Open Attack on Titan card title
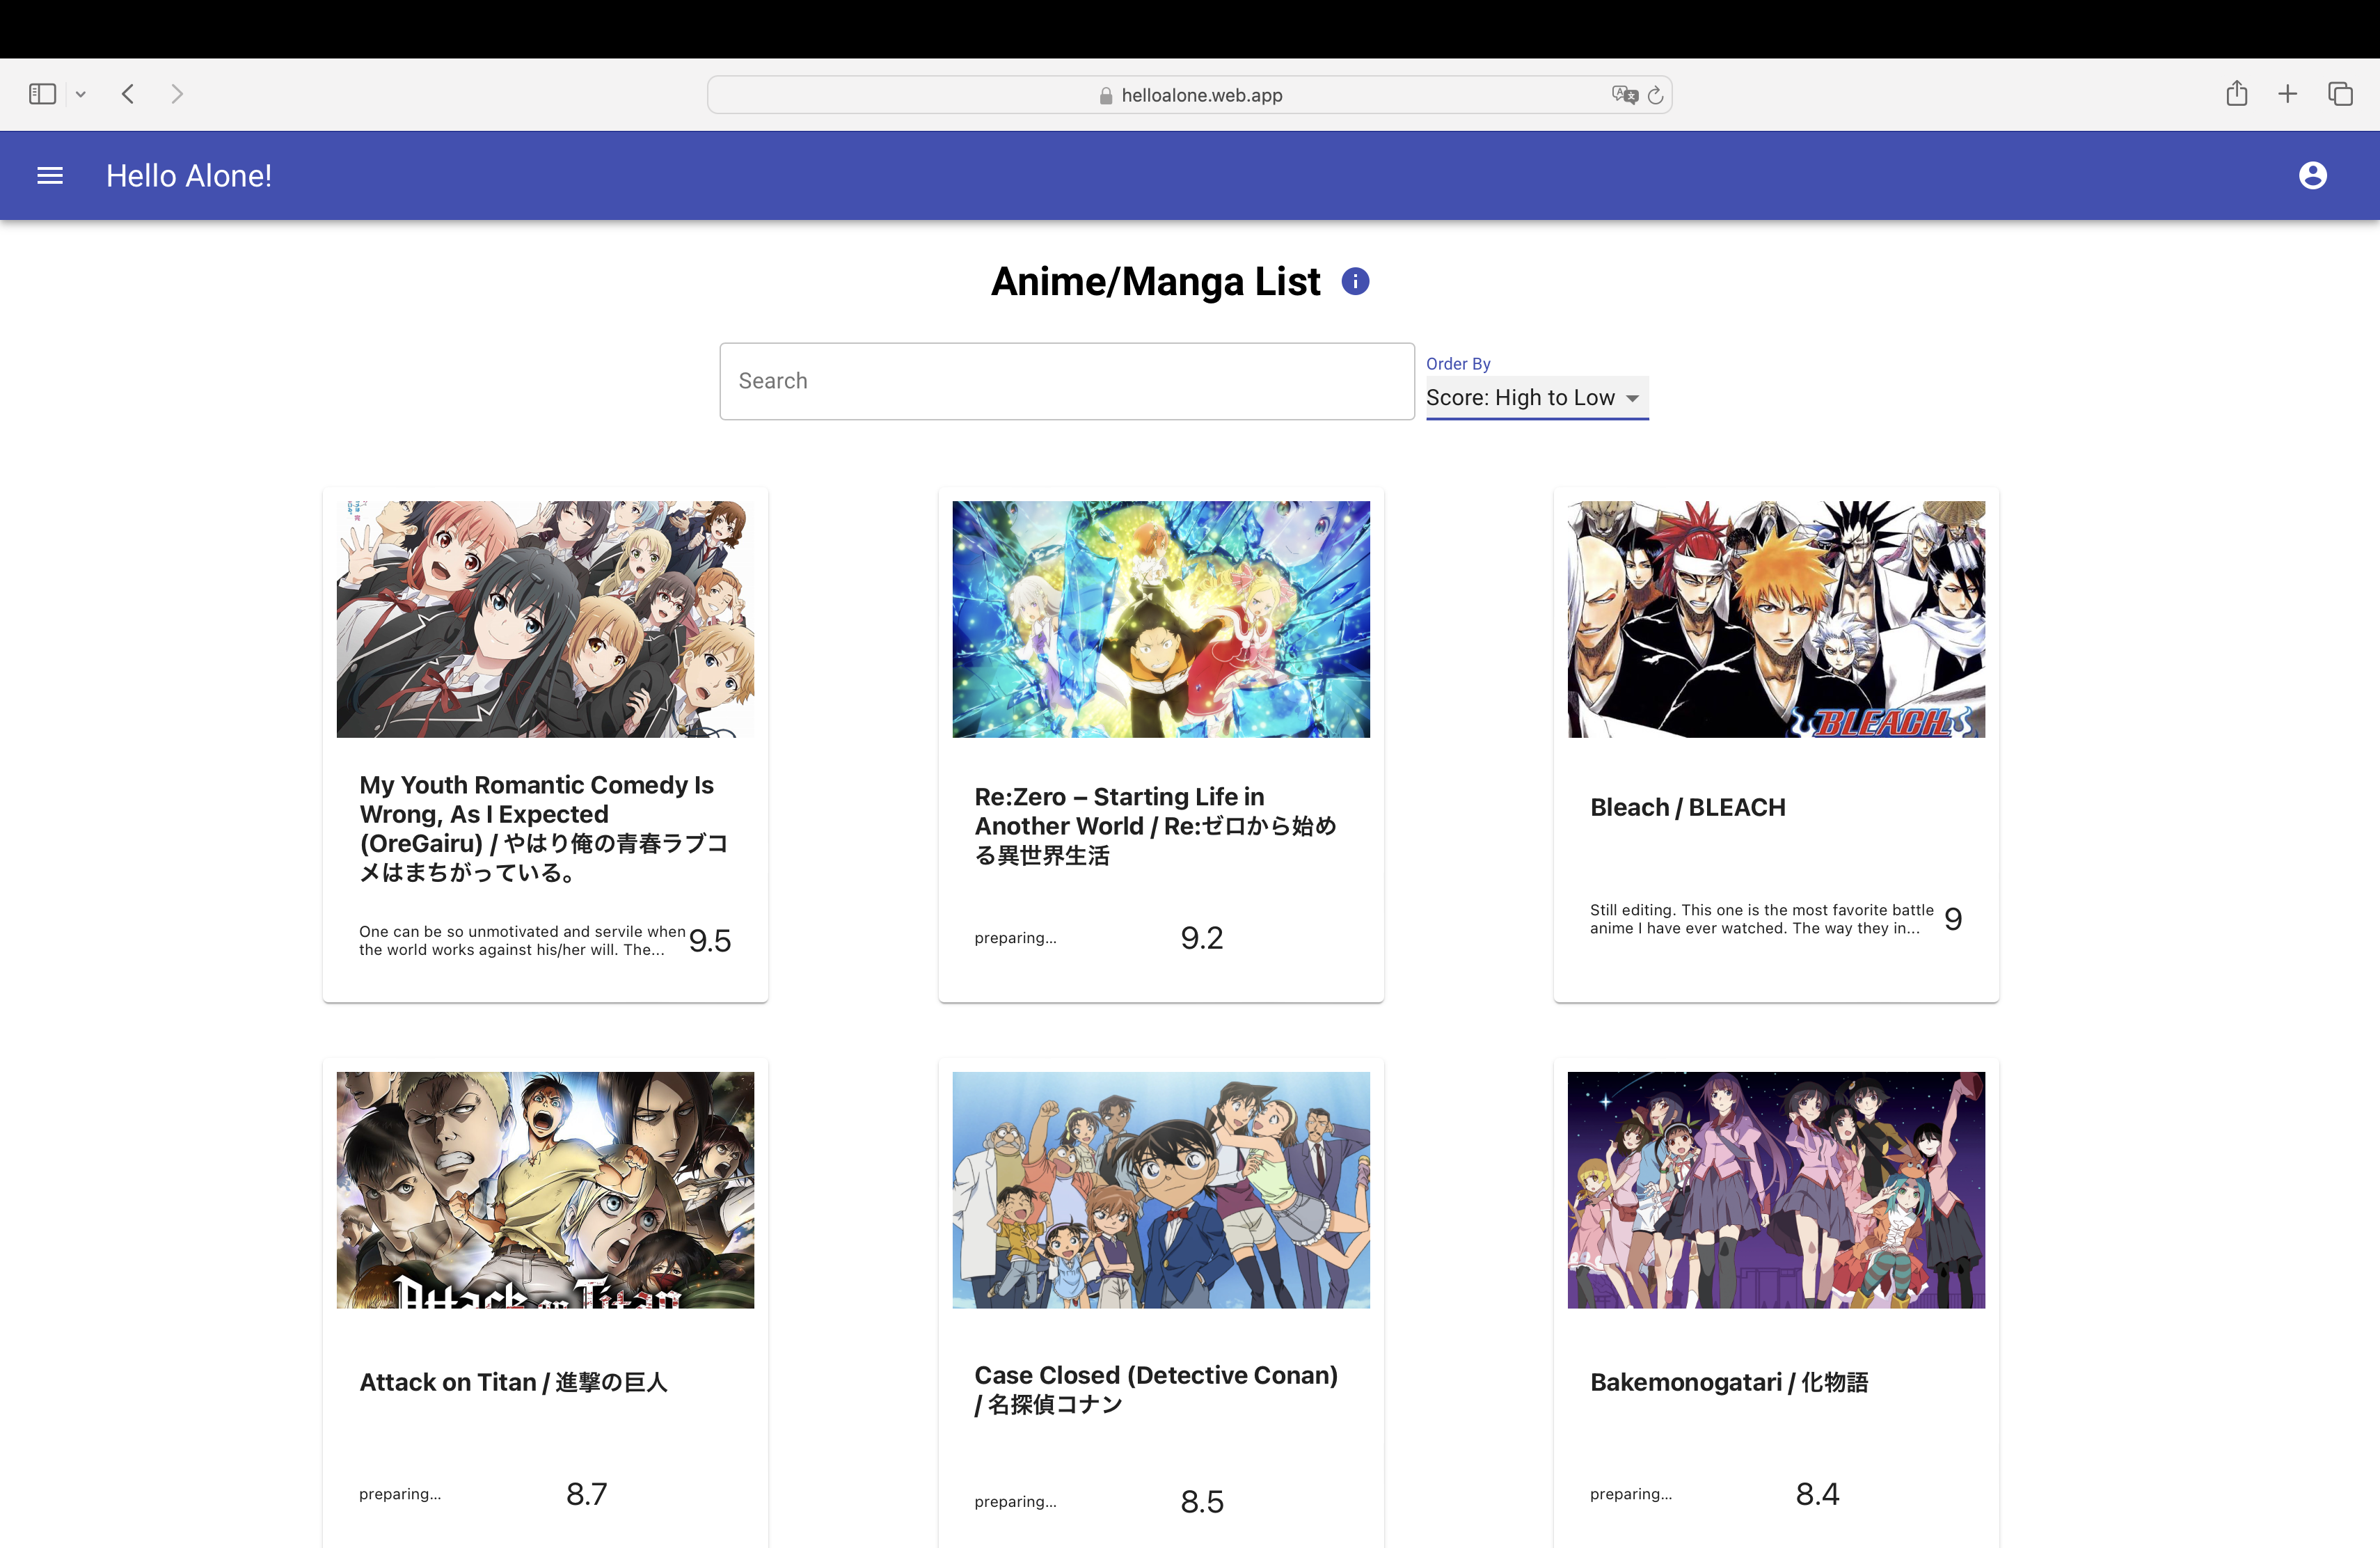2380x1548 pixels. click(x=513, y=1382)
